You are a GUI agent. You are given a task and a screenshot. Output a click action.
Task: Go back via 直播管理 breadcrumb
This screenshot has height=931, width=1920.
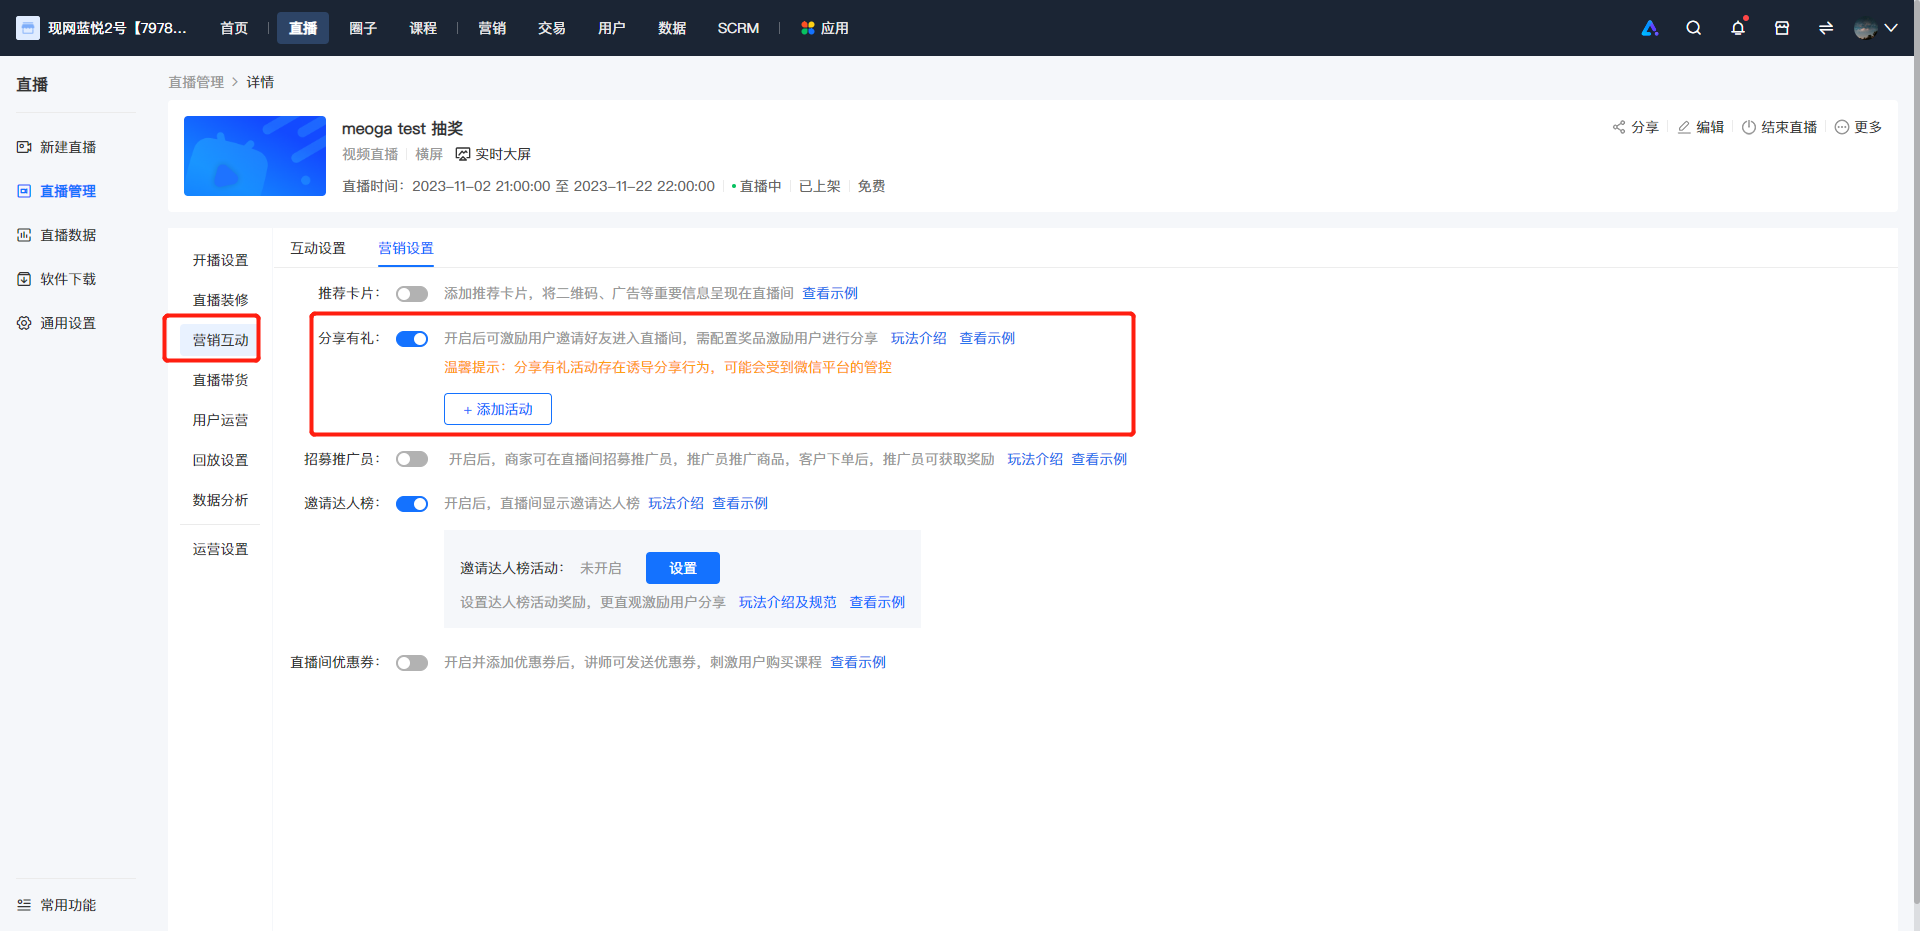tap(196, 82)
